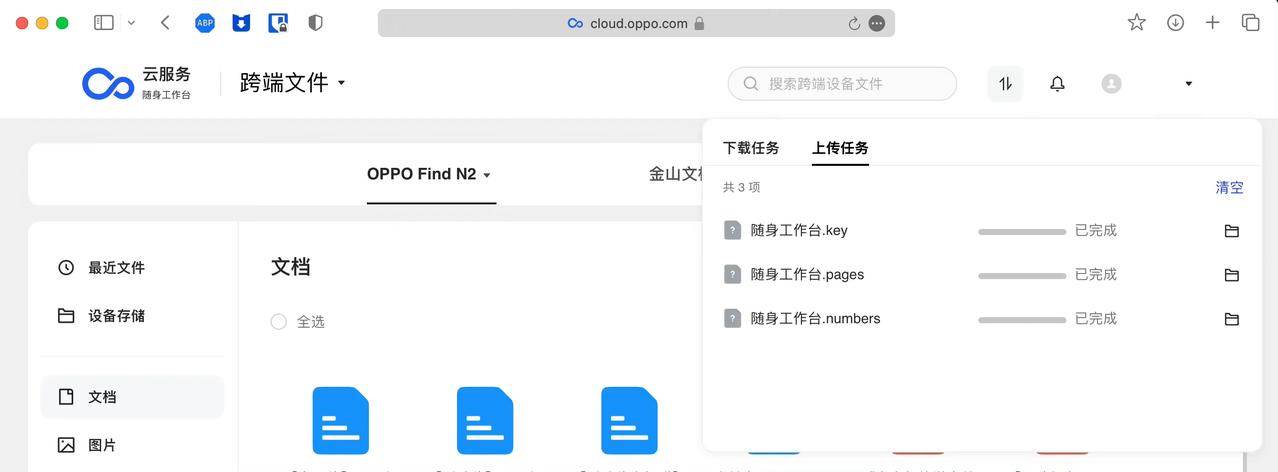Click the user avatar icon
This screenshot has height=472, width=1278.
point(1111,84)
